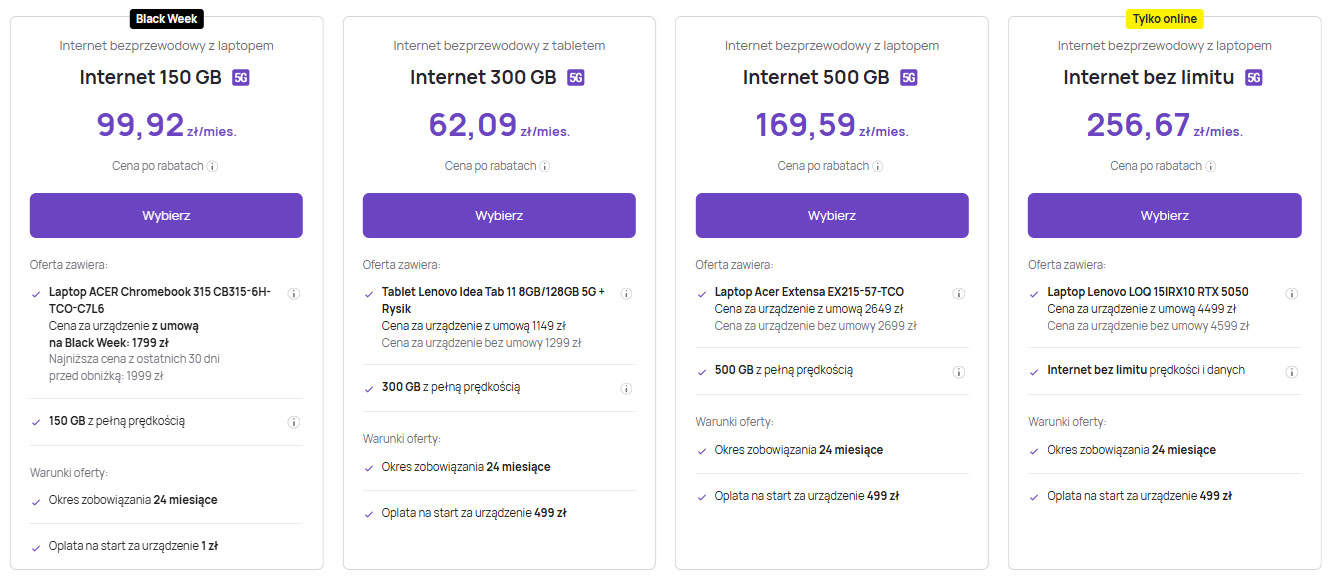Click the 5G badge beside Internet 300 GB
The image size is (1329, 577).
pos(575,78)
